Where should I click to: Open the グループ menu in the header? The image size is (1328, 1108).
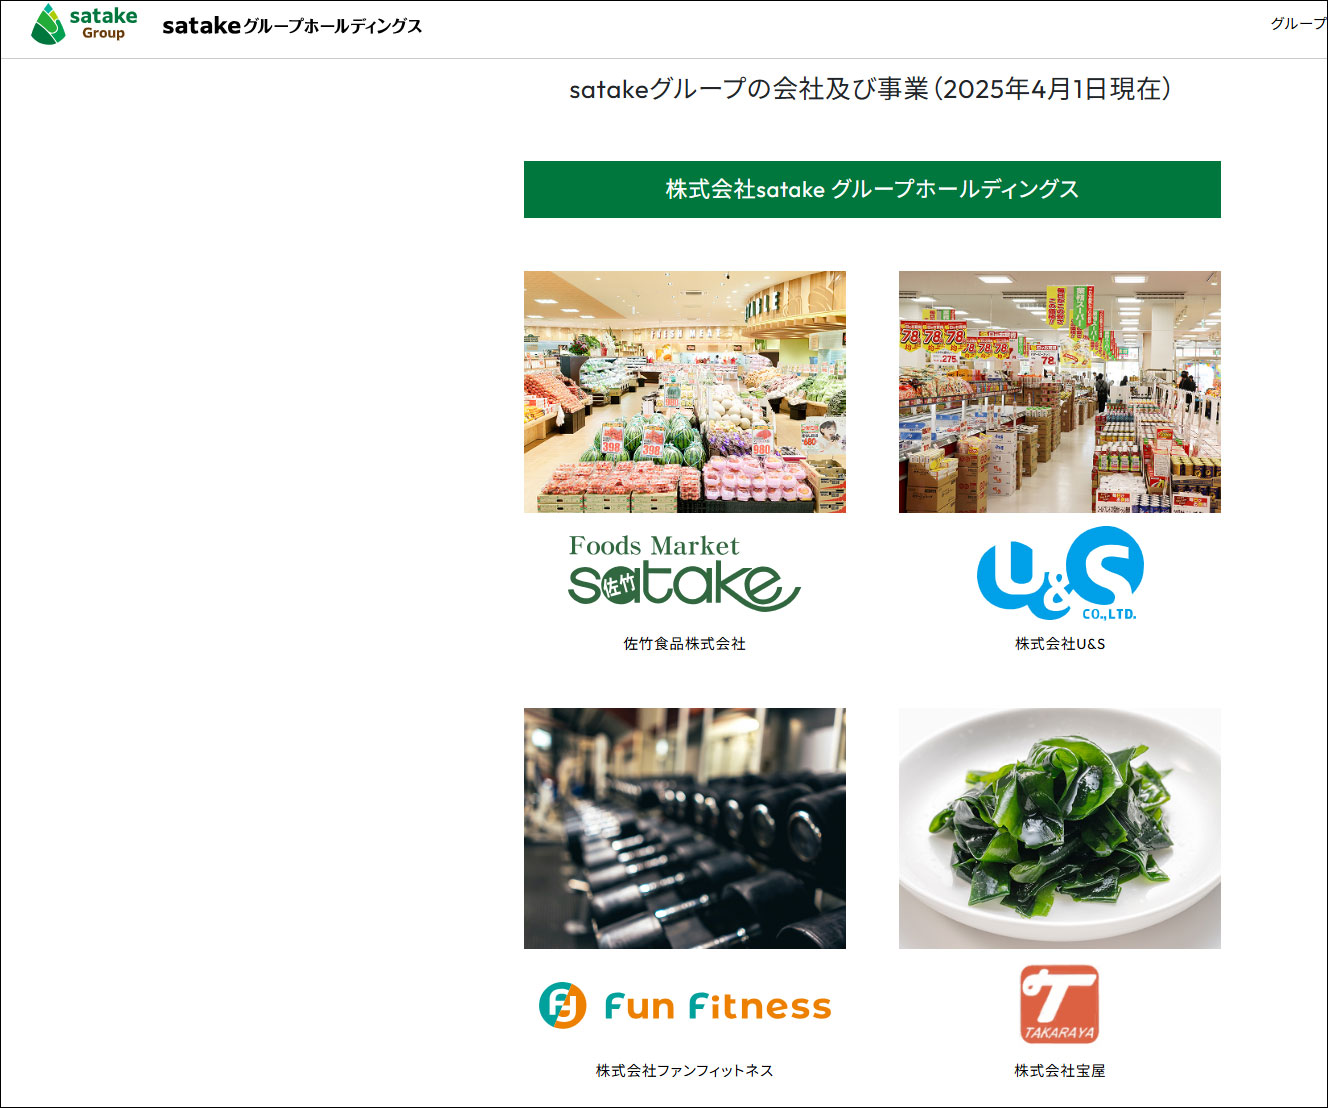[x=1299, y=23]
